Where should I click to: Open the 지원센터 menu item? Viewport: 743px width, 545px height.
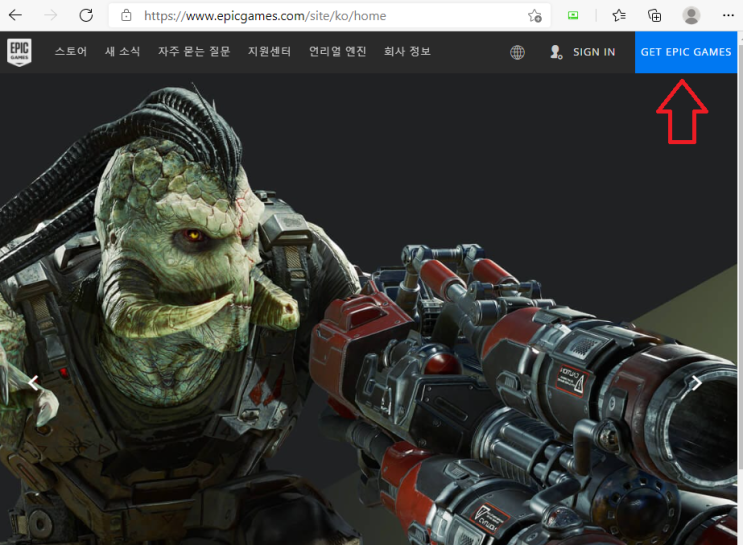[x=269, y=51]
